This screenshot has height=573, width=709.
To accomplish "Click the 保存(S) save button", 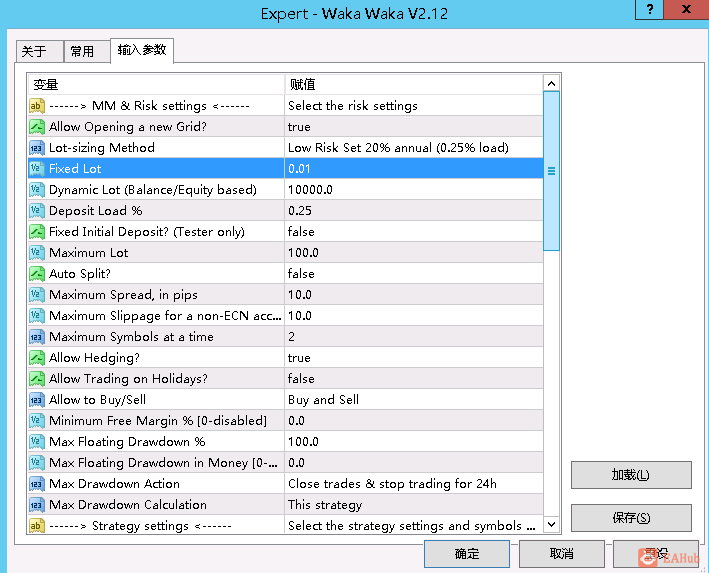I will [631, 518].
